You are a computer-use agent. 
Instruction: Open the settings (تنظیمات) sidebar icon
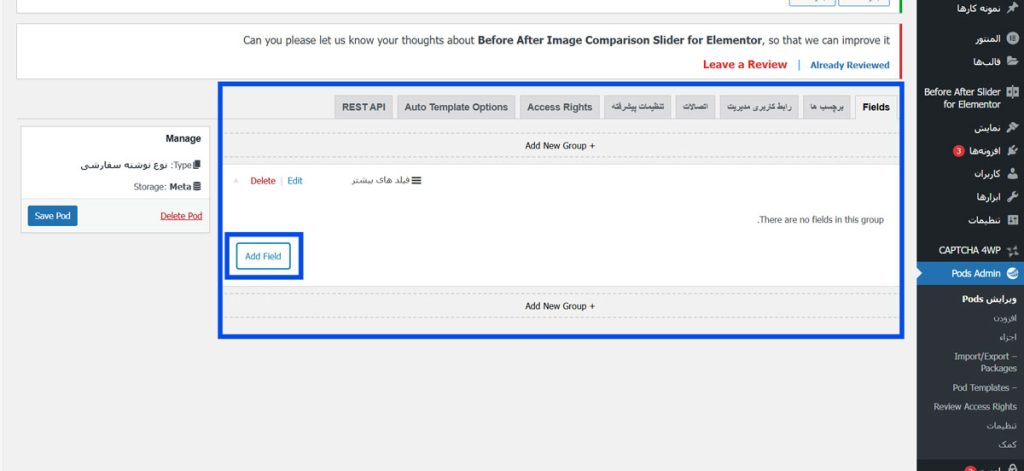[1012, 220]
